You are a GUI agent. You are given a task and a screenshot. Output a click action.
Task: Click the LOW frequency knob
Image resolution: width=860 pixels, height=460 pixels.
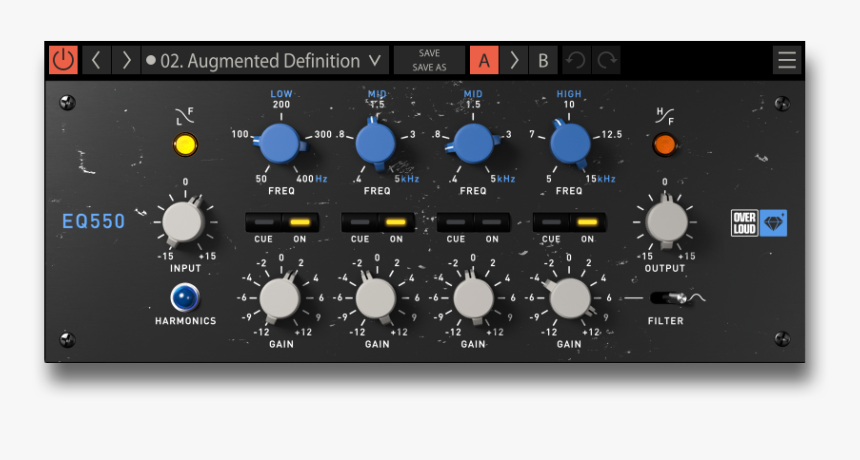click(280, 144)
